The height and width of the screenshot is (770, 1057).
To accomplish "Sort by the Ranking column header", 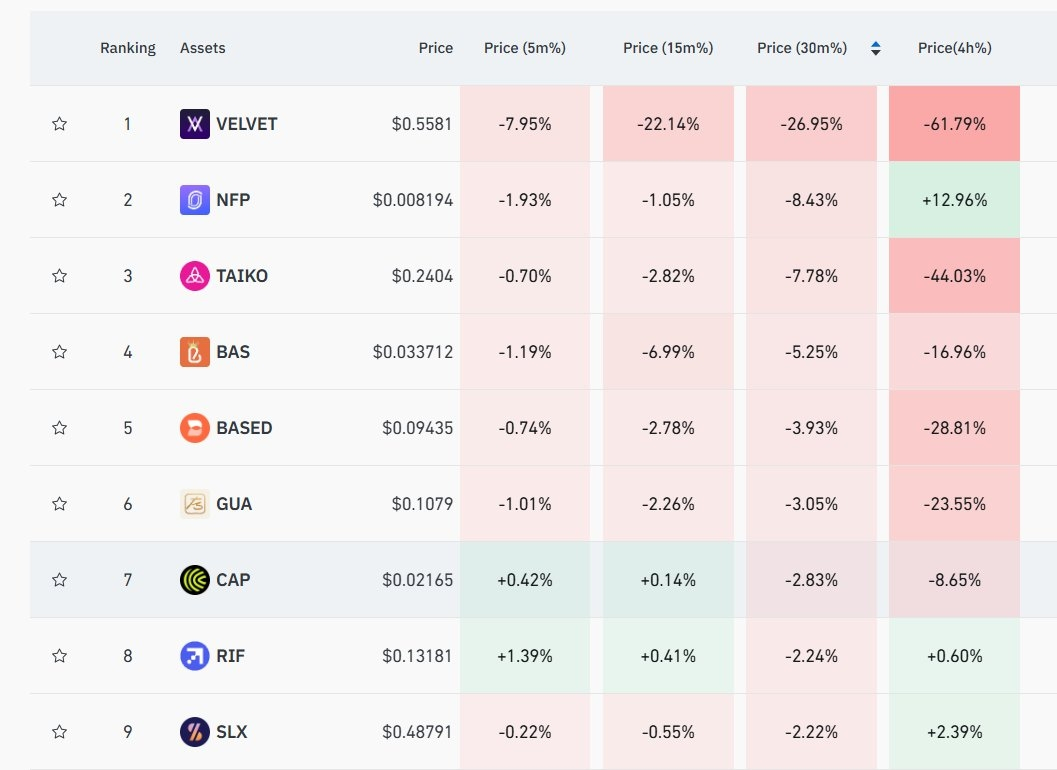I will pyautogui.click(x=127, y=49).
